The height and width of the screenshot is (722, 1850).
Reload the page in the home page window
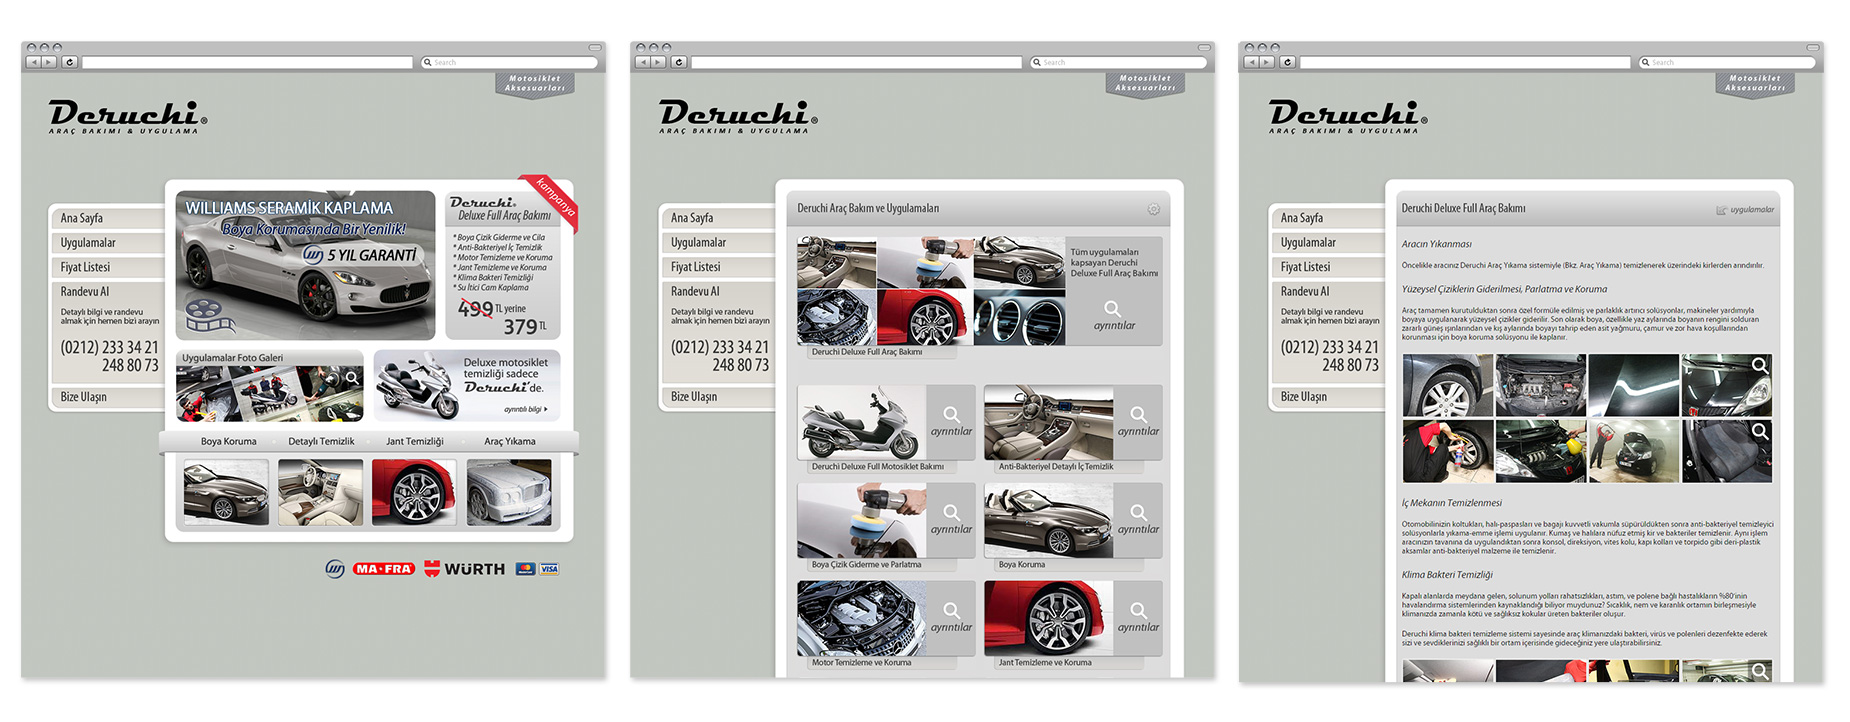click(x=69, y=62)
